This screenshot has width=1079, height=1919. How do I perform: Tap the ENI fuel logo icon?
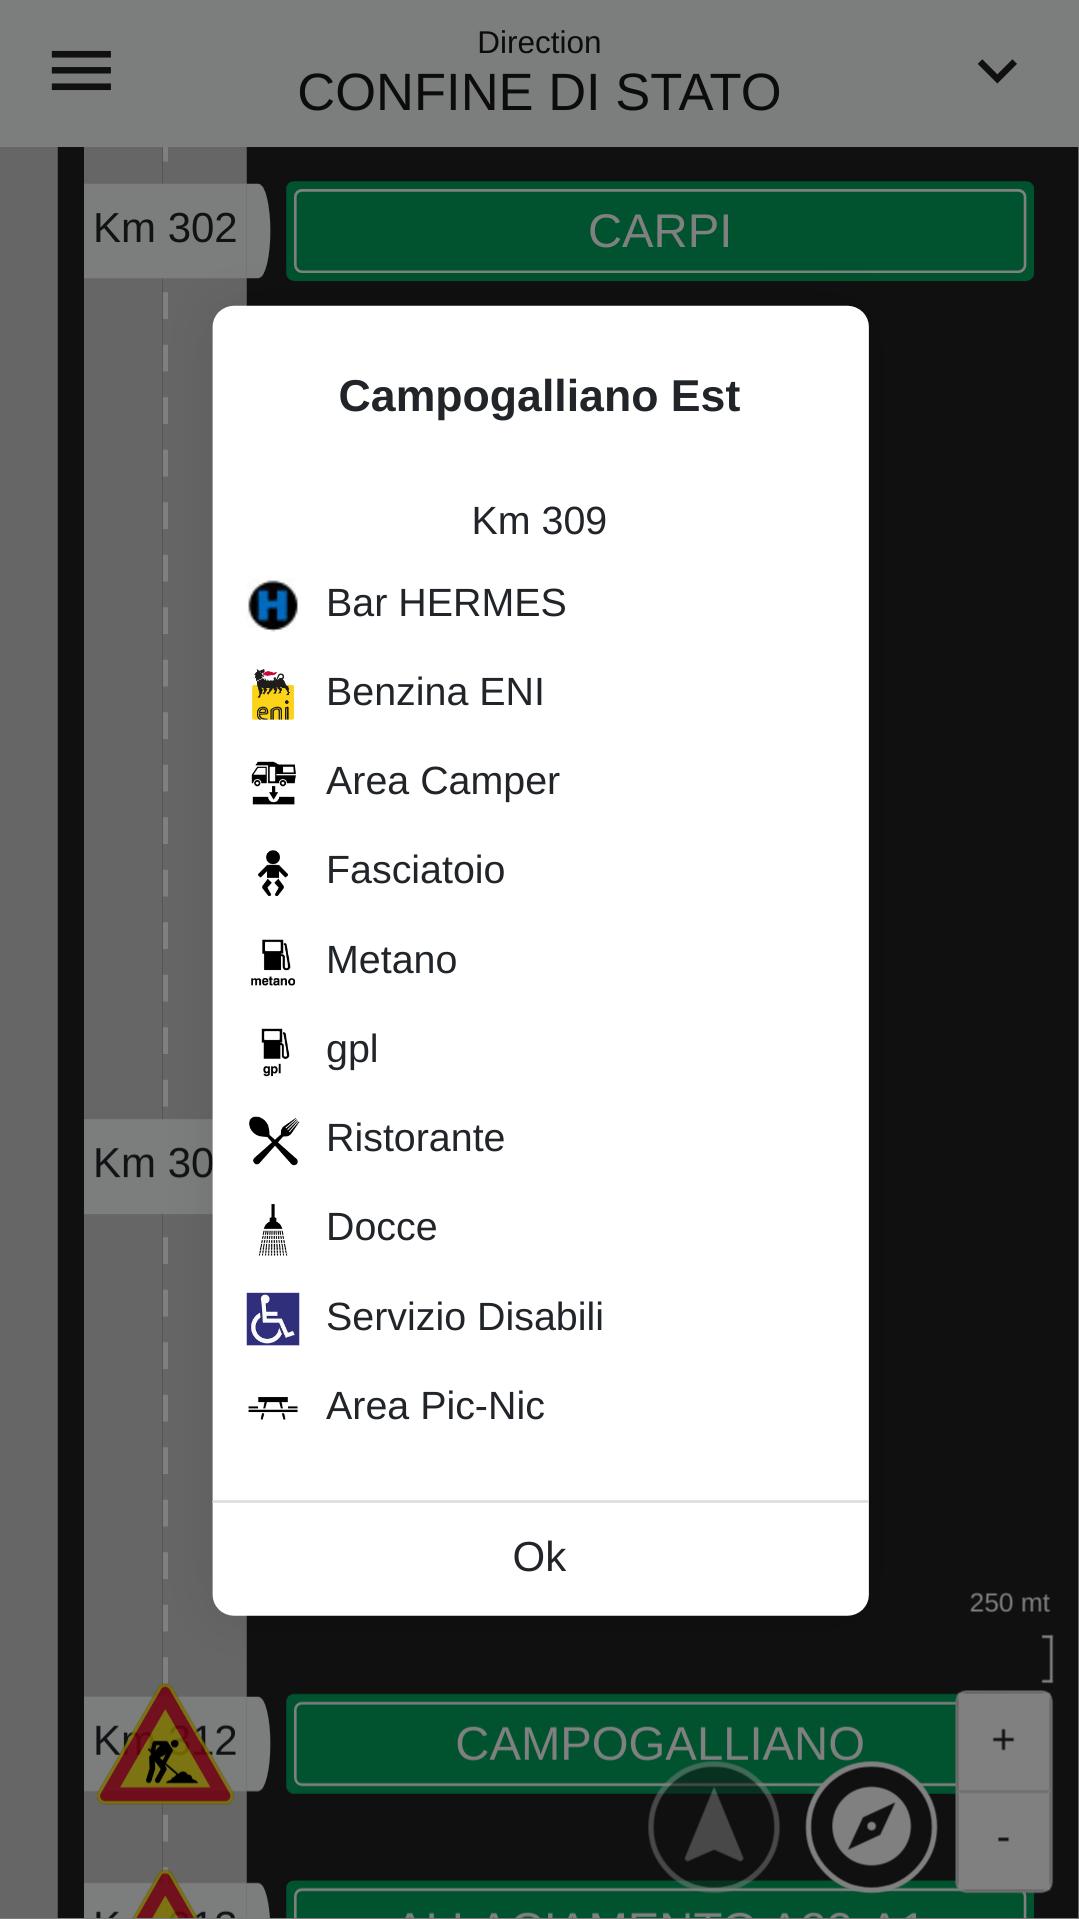pos(273,694)
